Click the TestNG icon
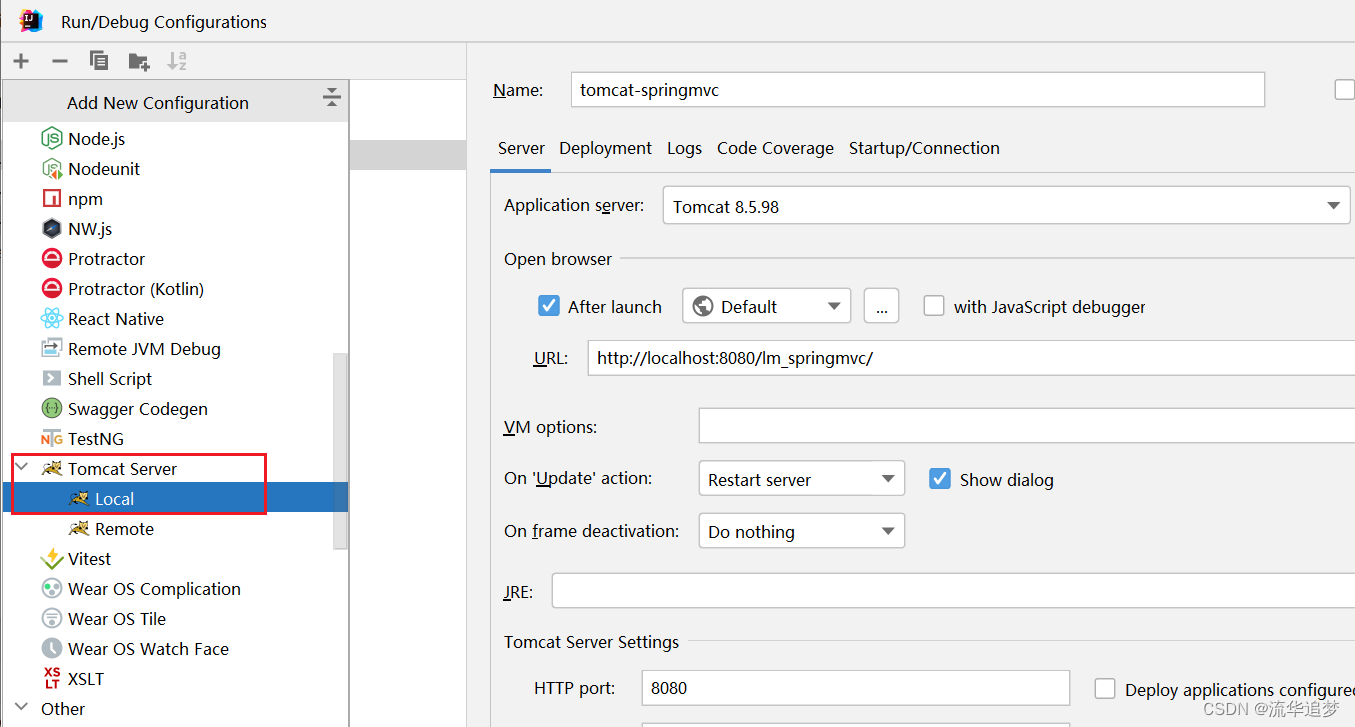The height and width of the screenshot is (727, 1355). click(52, 439)
